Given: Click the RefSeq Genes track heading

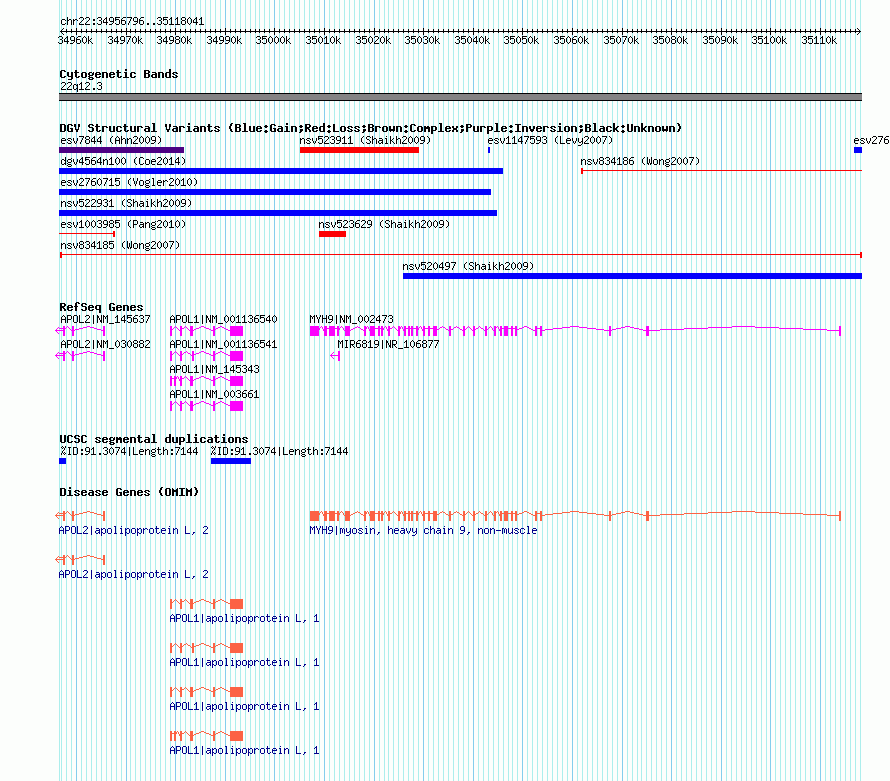Looking at the screenshot, I should point(101,306).
